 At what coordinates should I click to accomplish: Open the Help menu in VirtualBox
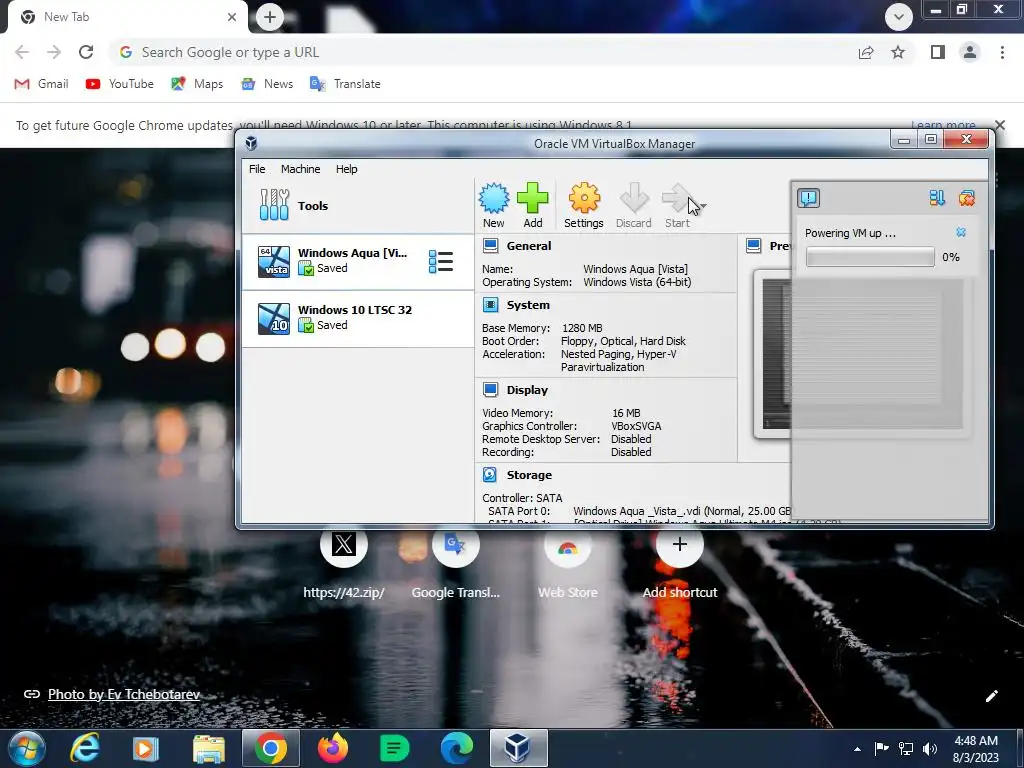347,169
